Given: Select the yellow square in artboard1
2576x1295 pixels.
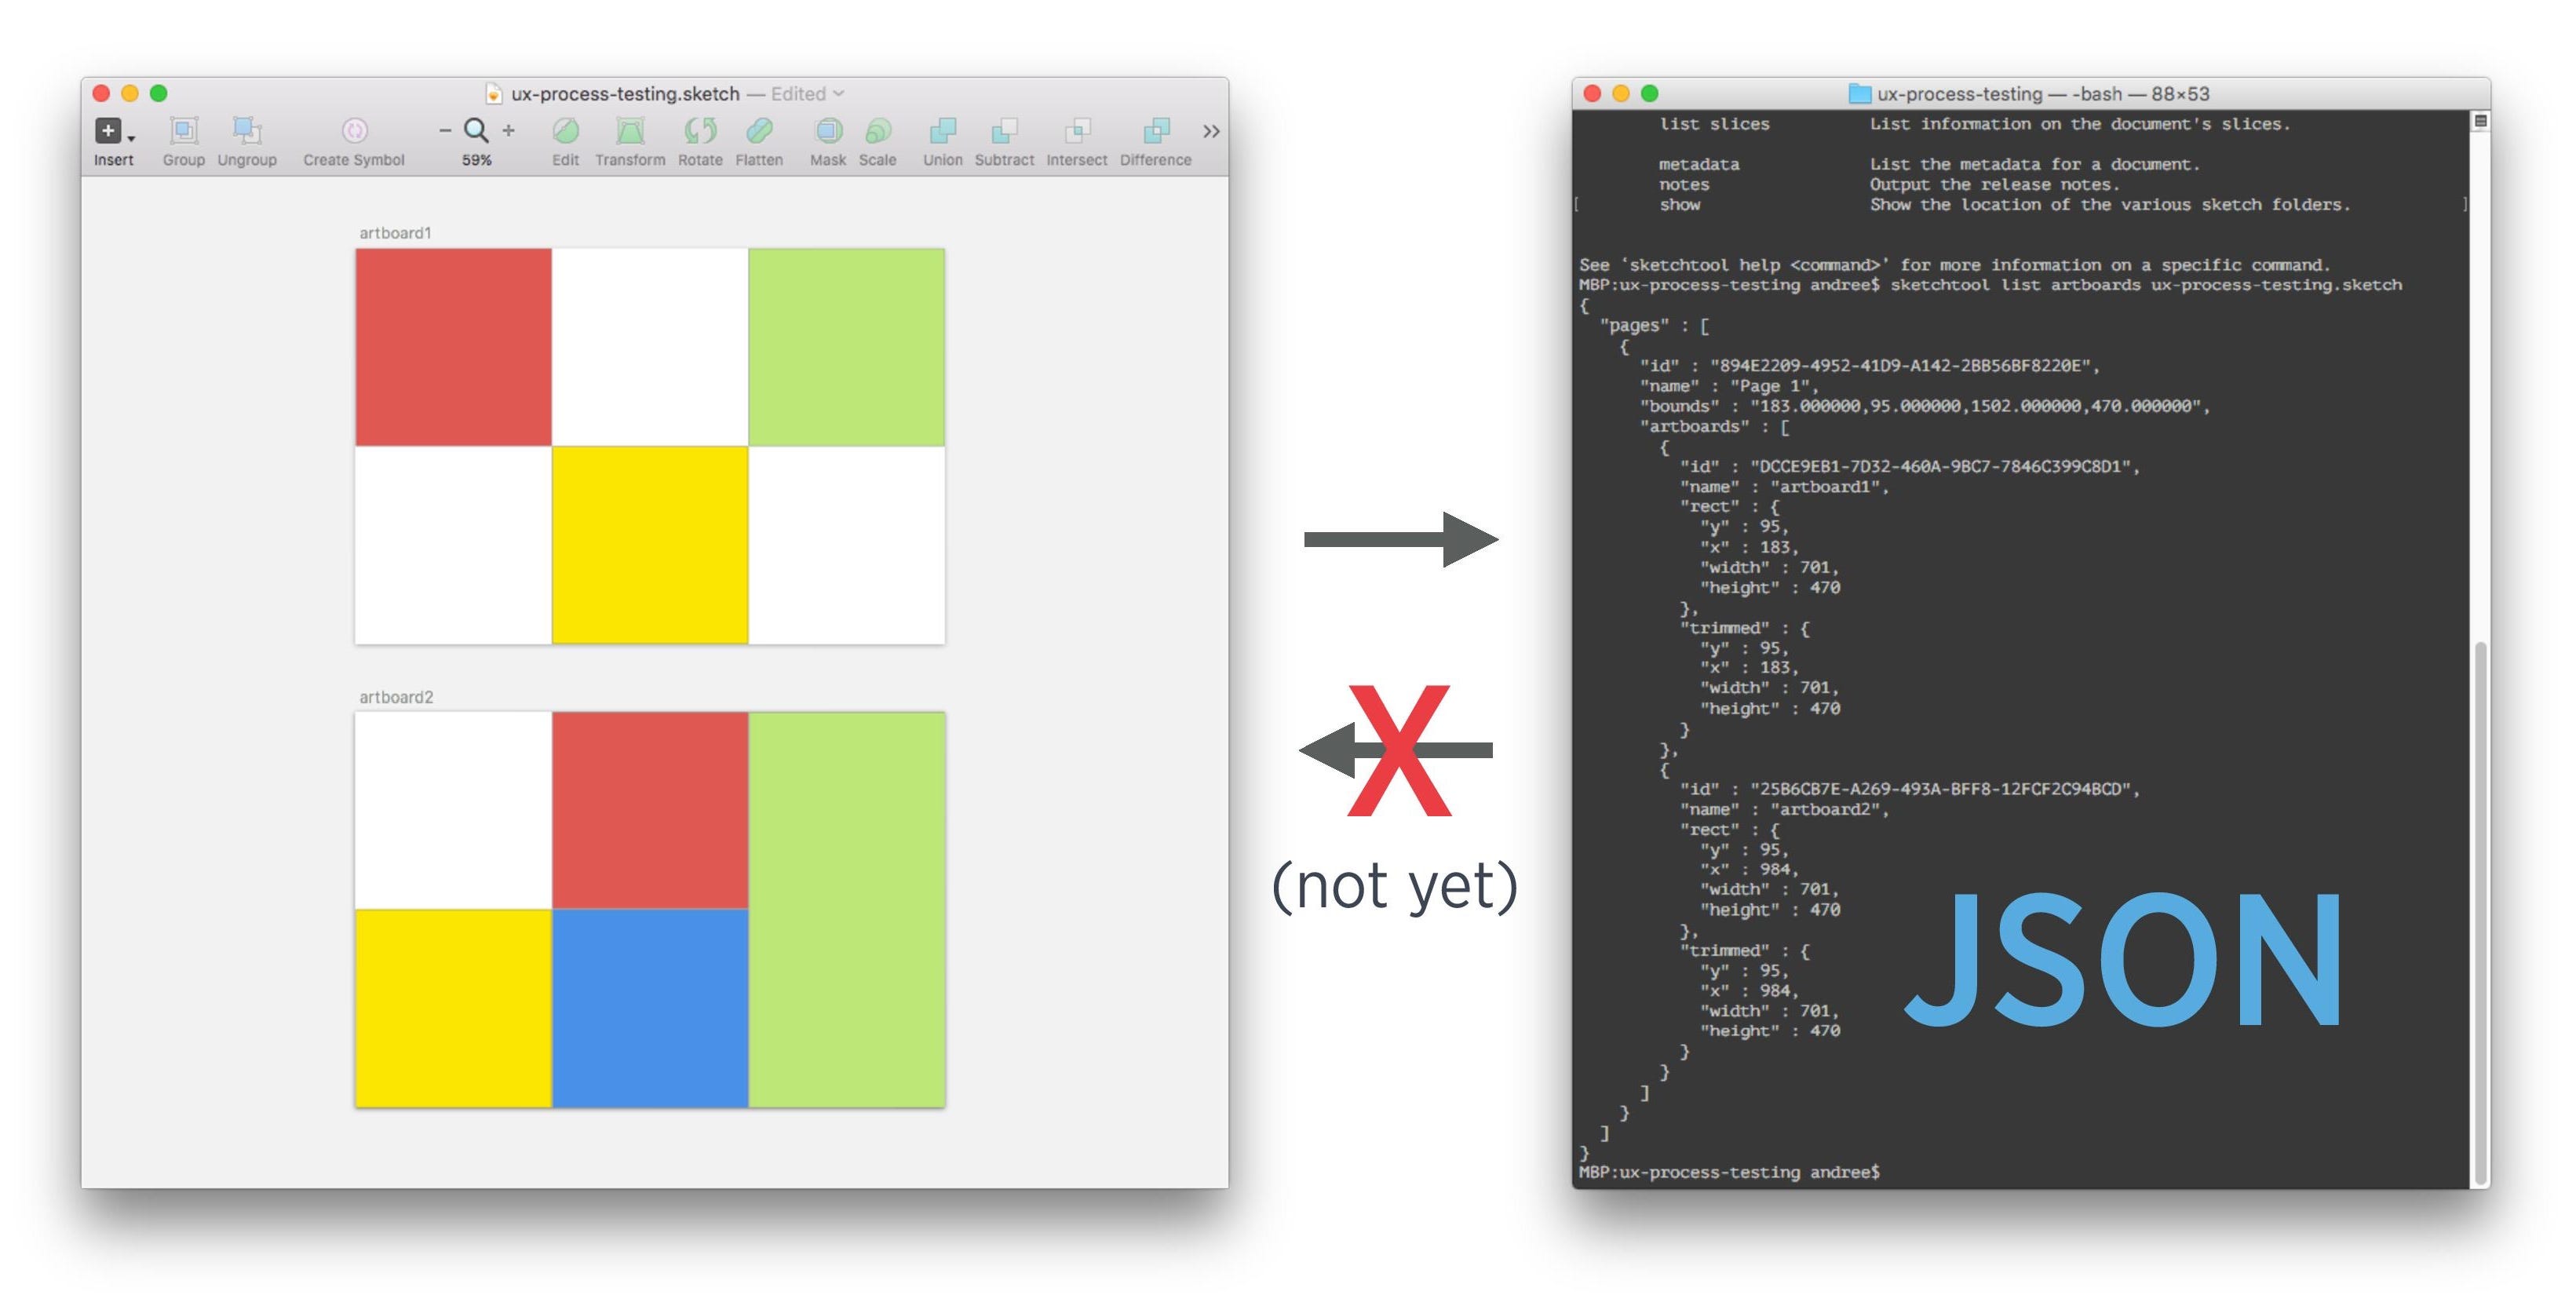Looking at the screenshot, I should point(650,545).
